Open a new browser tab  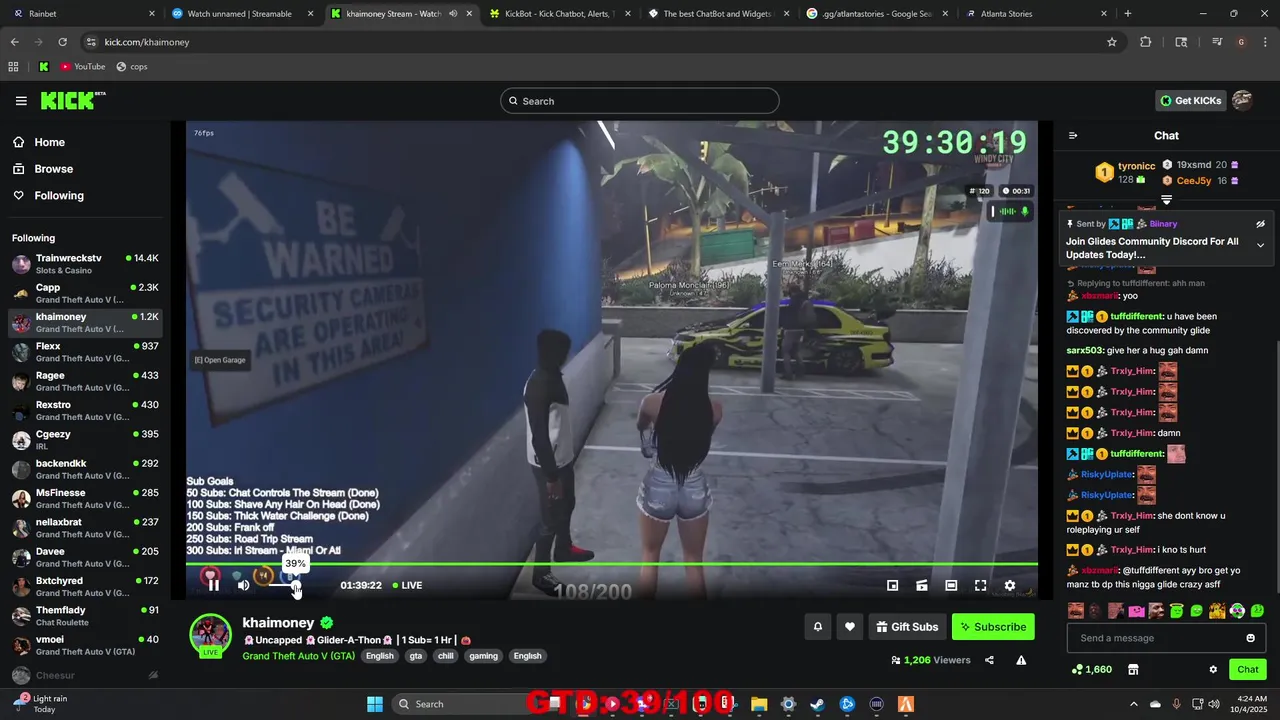[x=1127, y=14]
